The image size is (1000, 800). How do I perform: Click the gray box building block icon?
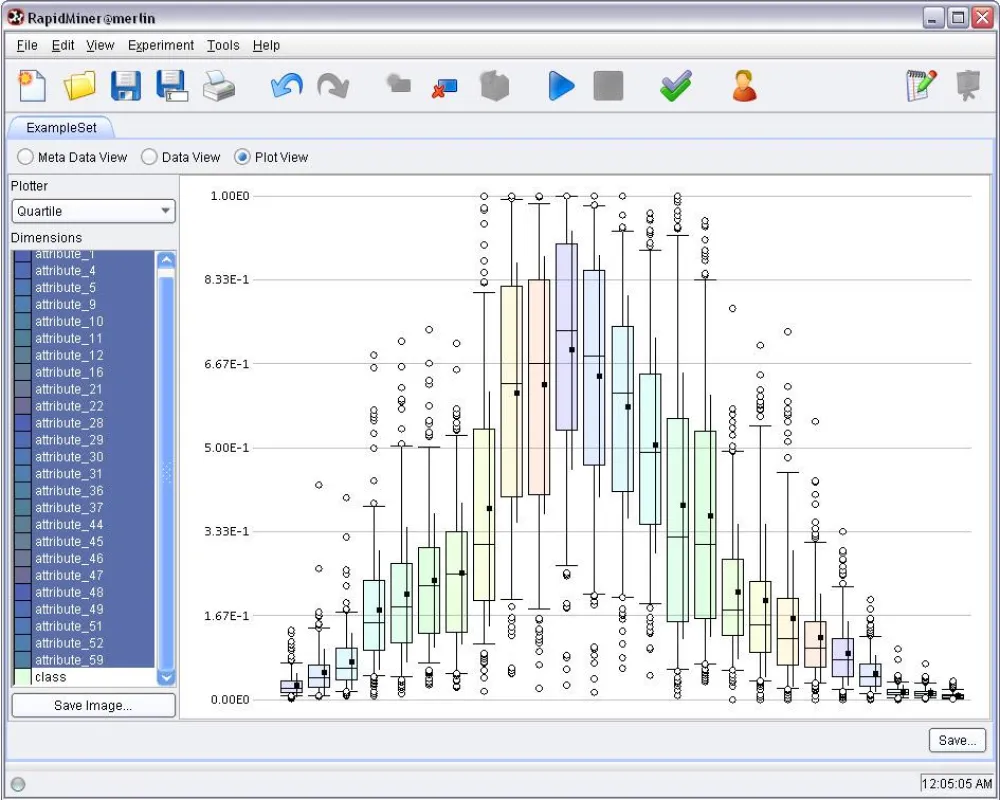tap(494, 85)
